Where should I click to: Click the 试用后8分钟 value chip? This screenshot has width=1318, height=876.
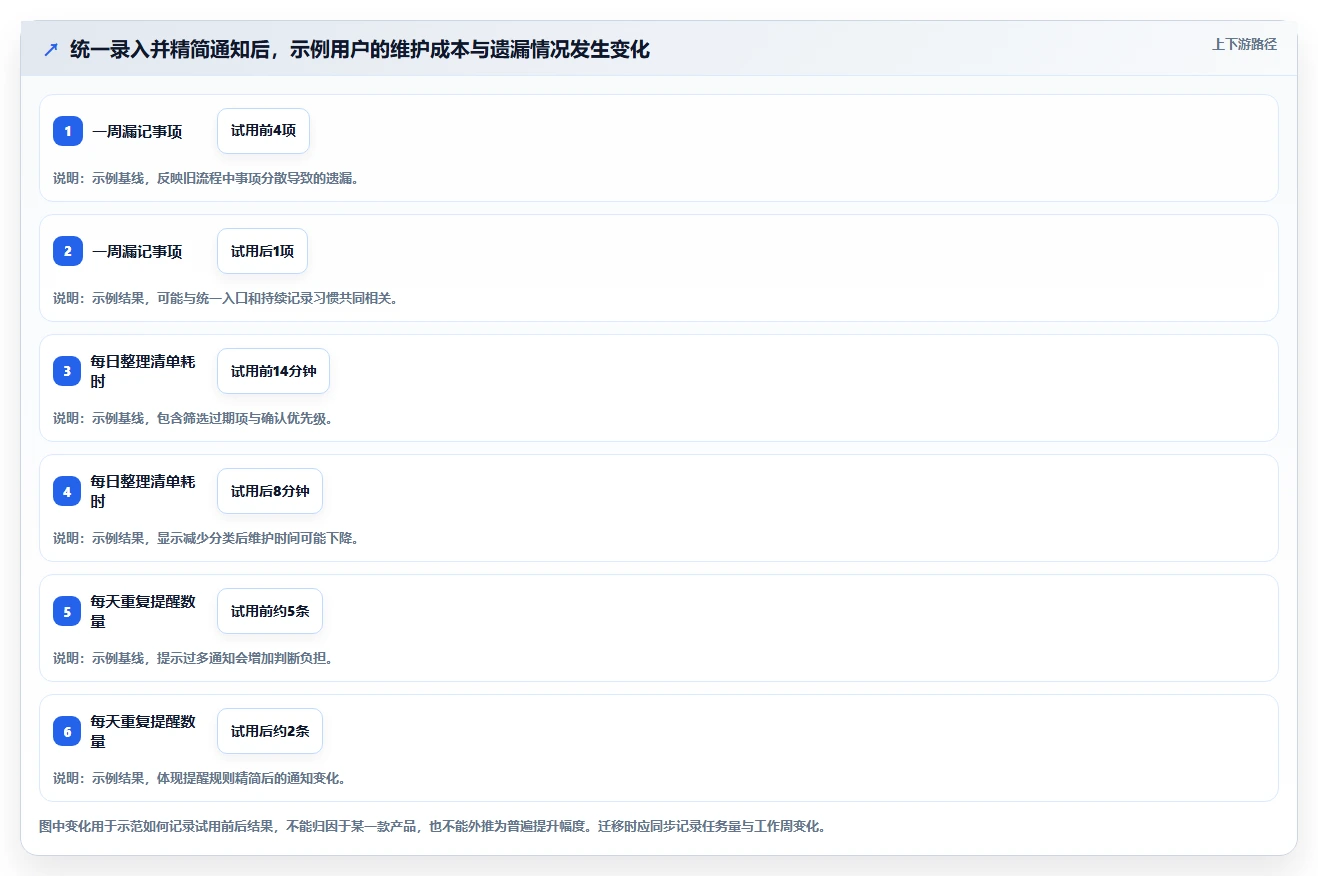point(270,491)
